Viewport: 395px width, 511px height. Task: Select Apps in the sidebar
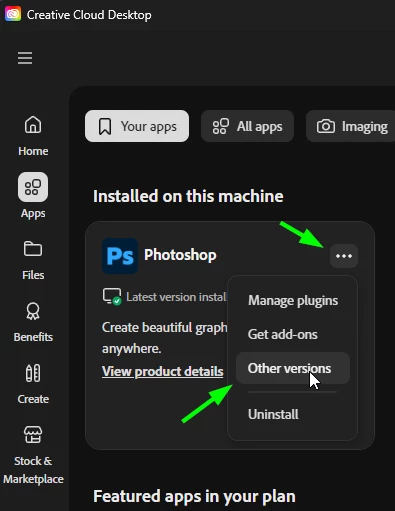33,196
